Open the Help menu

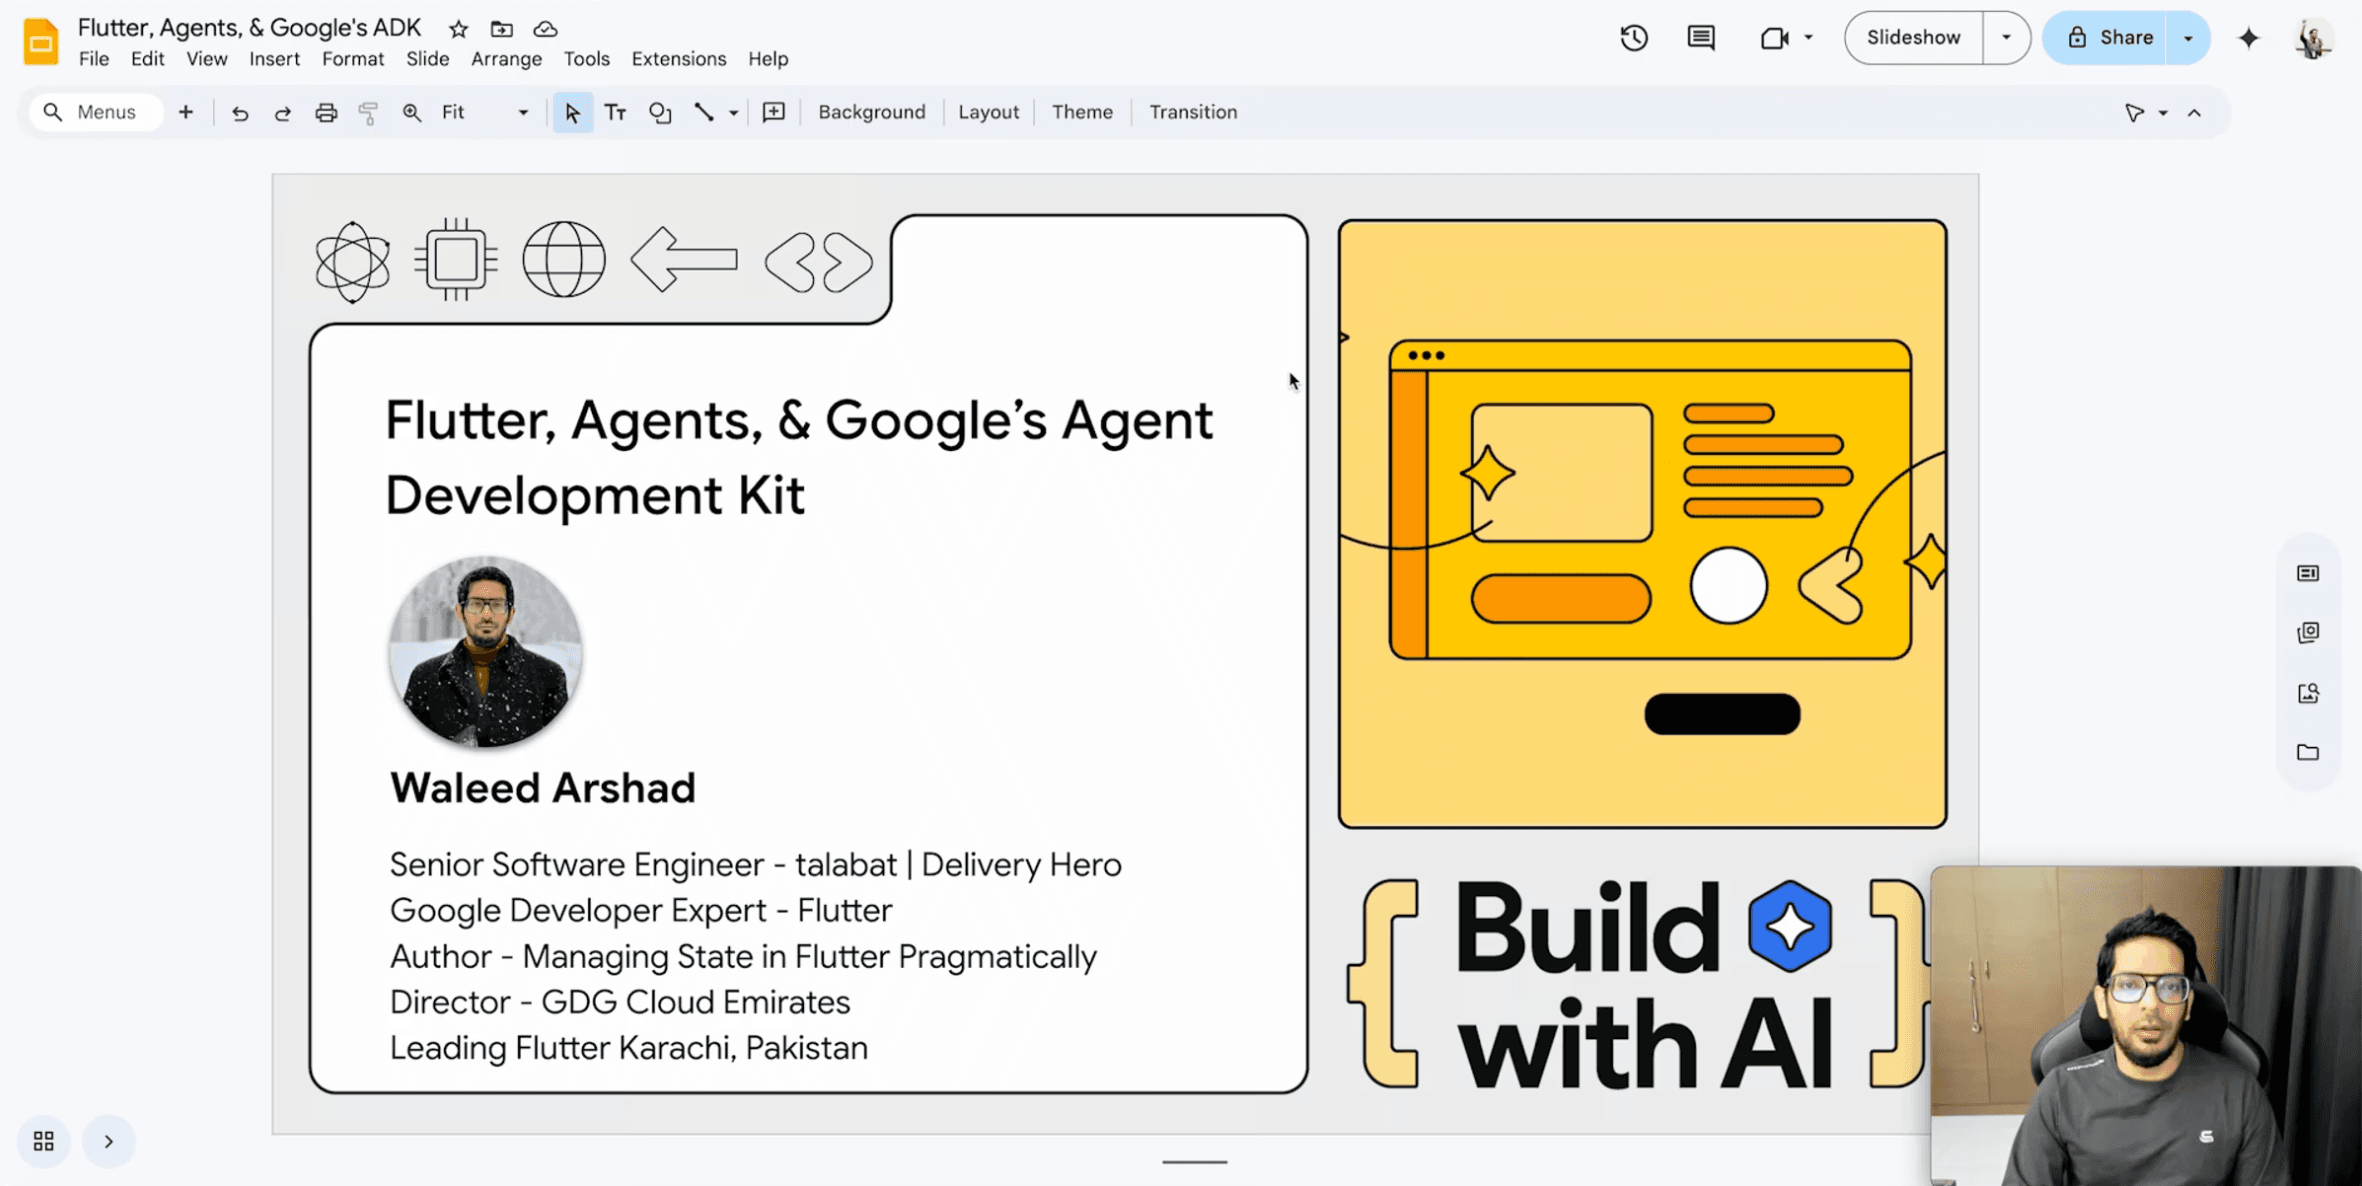[768, 59]
